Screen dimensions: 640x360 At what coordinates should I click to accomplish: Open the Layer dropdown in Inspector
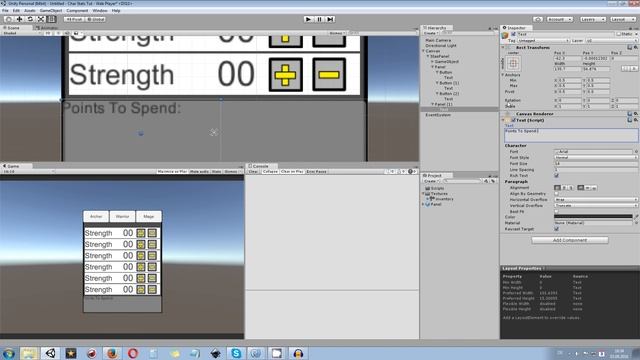click(x=611, y=41)
